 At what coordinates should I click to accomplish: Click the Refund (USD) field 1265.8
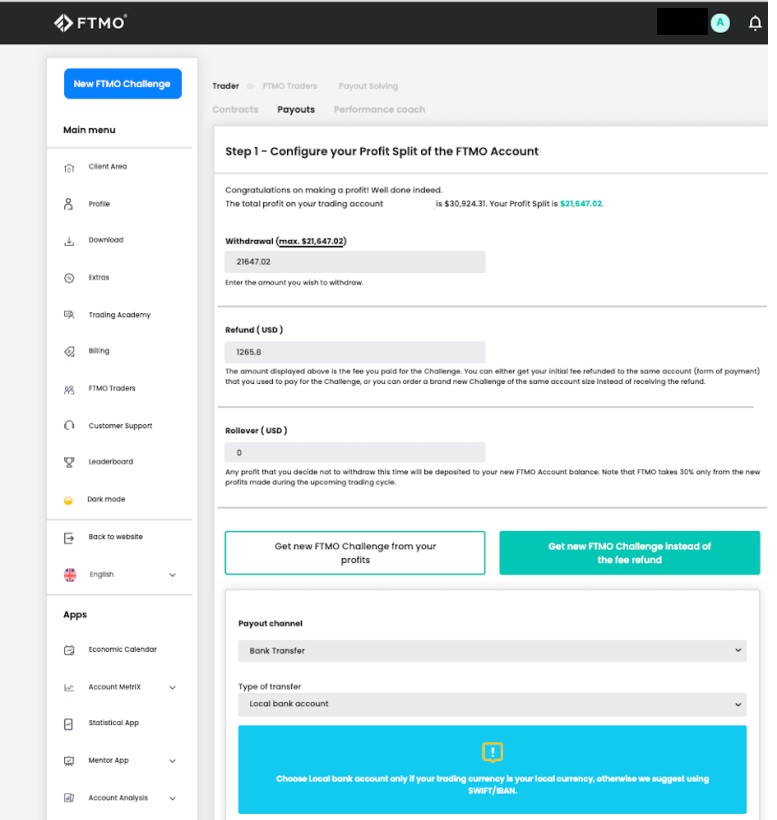coord(355,352)
